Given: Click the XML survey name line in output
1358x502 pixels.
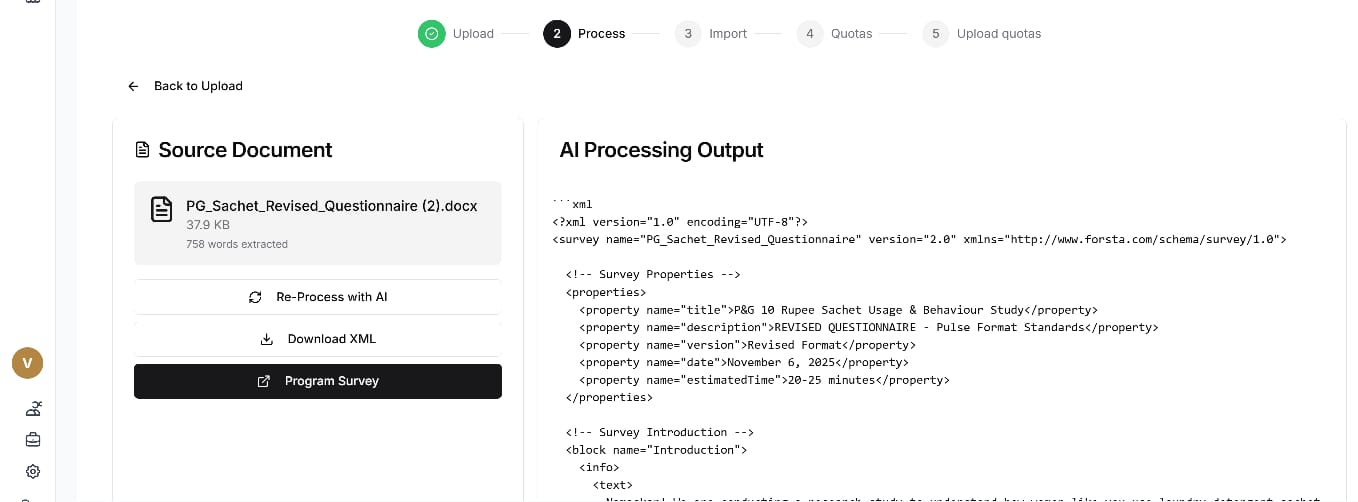Looking at the screenshot, I should [918, 240].
